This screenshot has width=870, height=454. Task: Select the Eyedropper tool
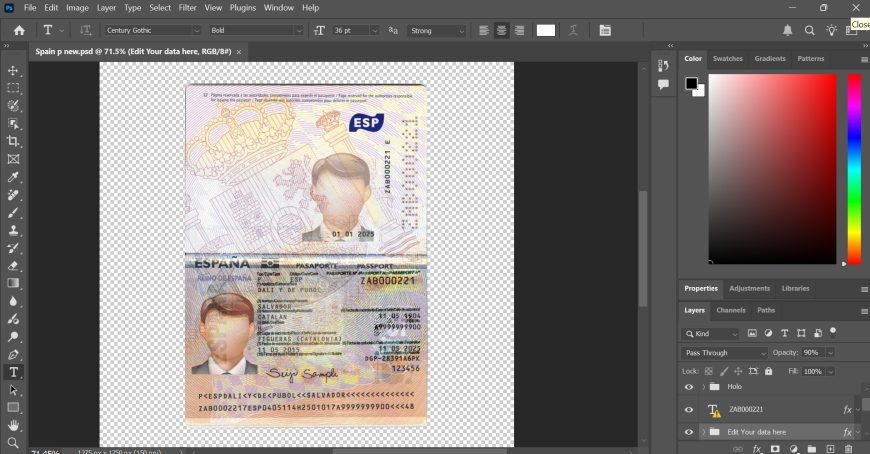coord(13,177)
